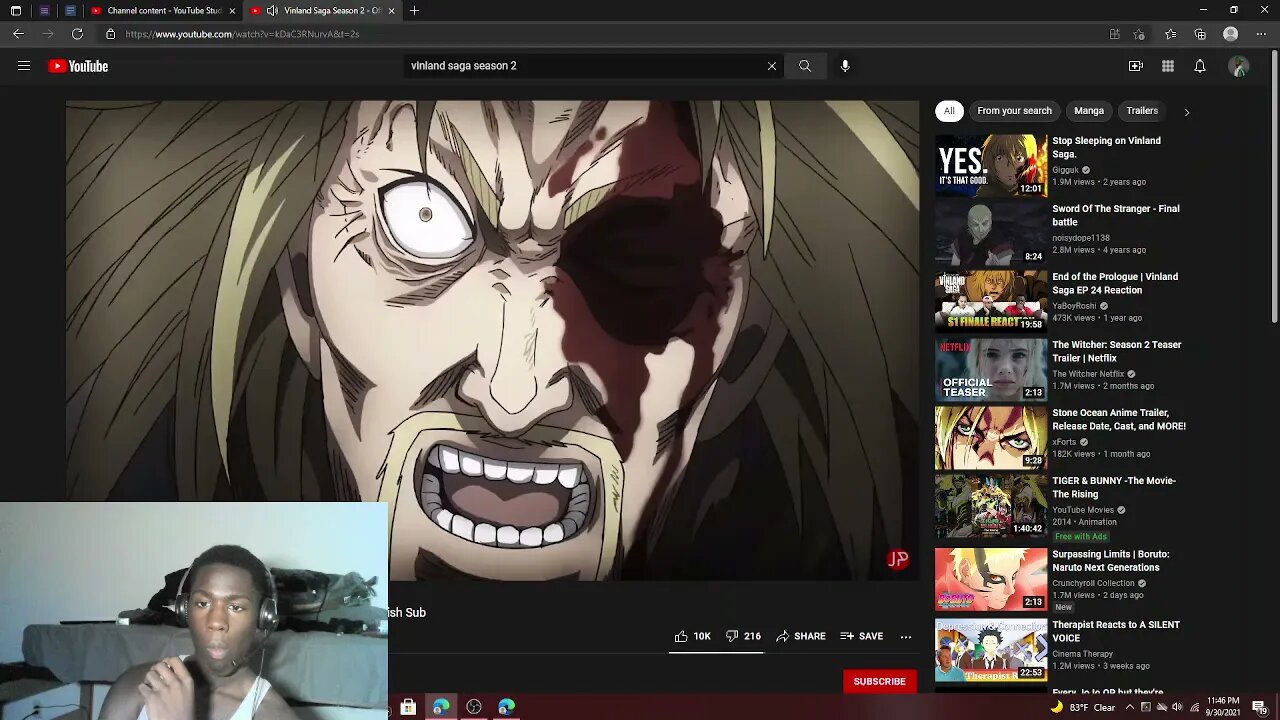Image resolution: width=1280 pixels, height=720 pixels.
Task: Open the Create video camera icon
Action: pyautogui.click(x=1136, y=66)
